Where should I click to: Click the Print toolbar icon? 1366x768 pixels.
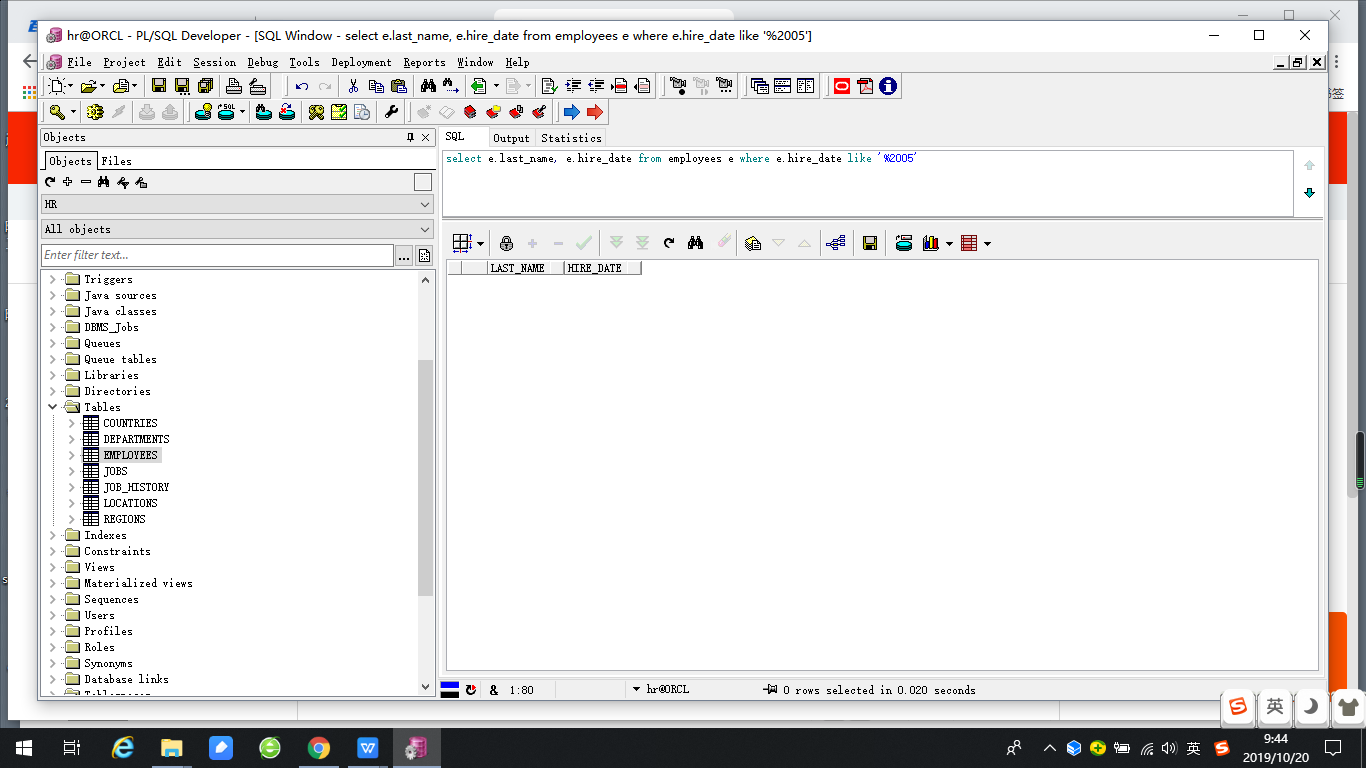click(x=234, y=86)
